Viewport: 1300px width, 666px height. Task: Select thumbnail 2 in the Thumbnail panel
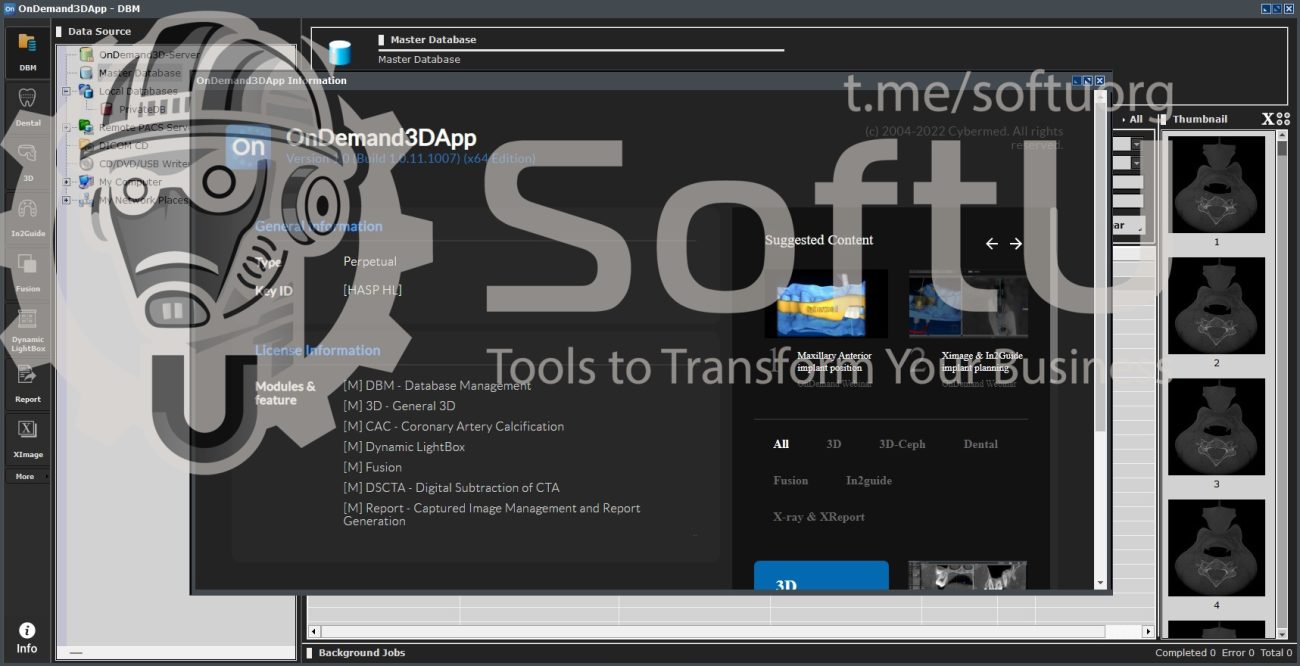(x=1216, y=305)
